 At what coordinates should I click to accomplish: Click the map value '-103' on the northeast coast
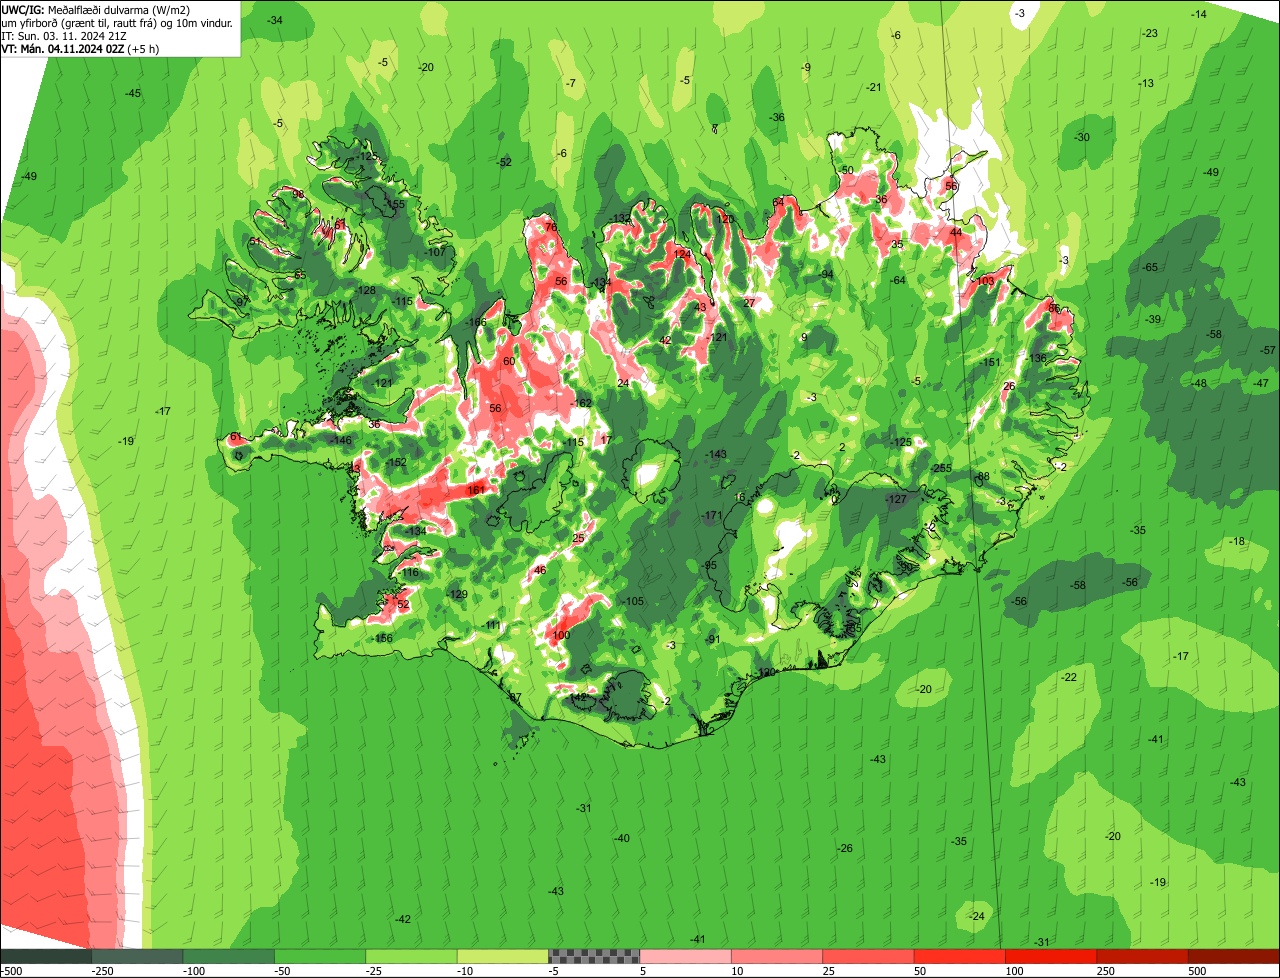[x=984, y=280]
